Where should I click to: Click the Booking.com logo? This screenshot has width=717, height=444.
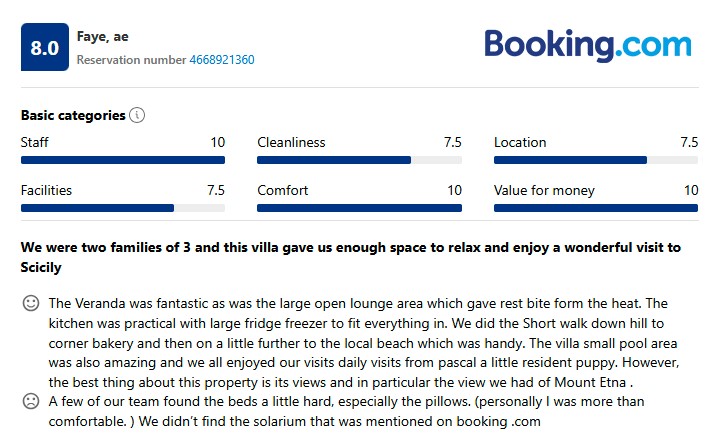pyautogui.click(x=588, y=45)
